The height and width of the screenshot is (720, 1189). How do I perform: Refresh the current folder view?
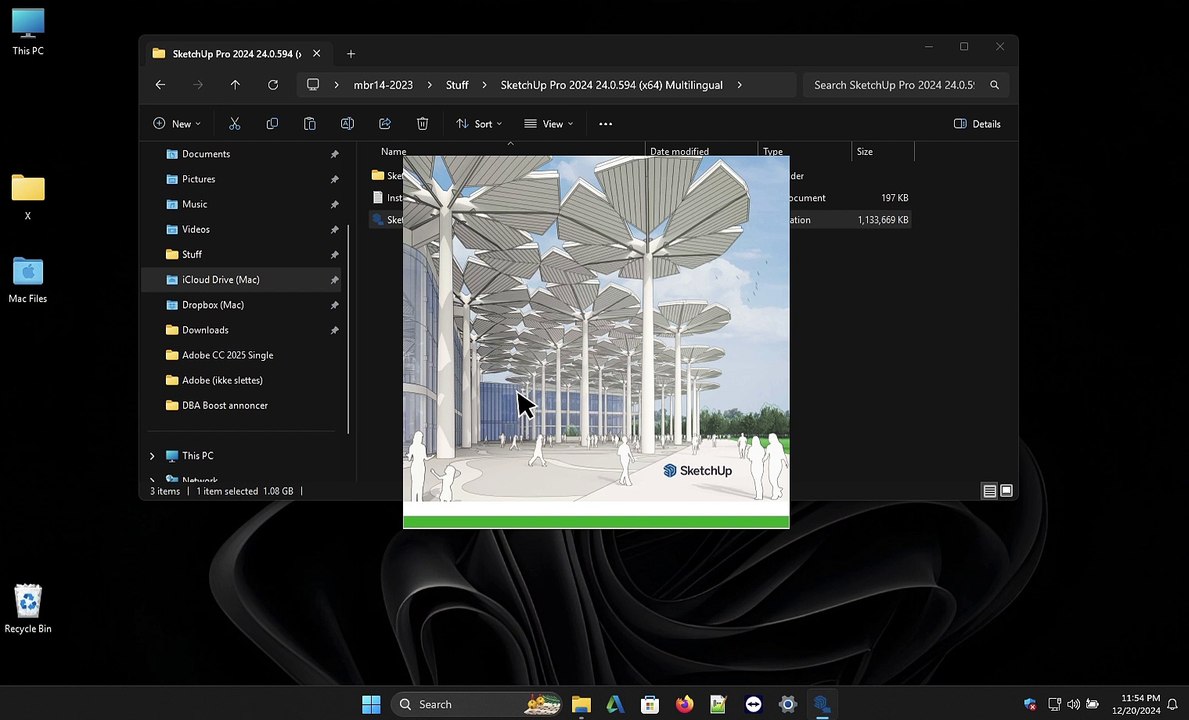pyautogui.click(x=273, y=85)
